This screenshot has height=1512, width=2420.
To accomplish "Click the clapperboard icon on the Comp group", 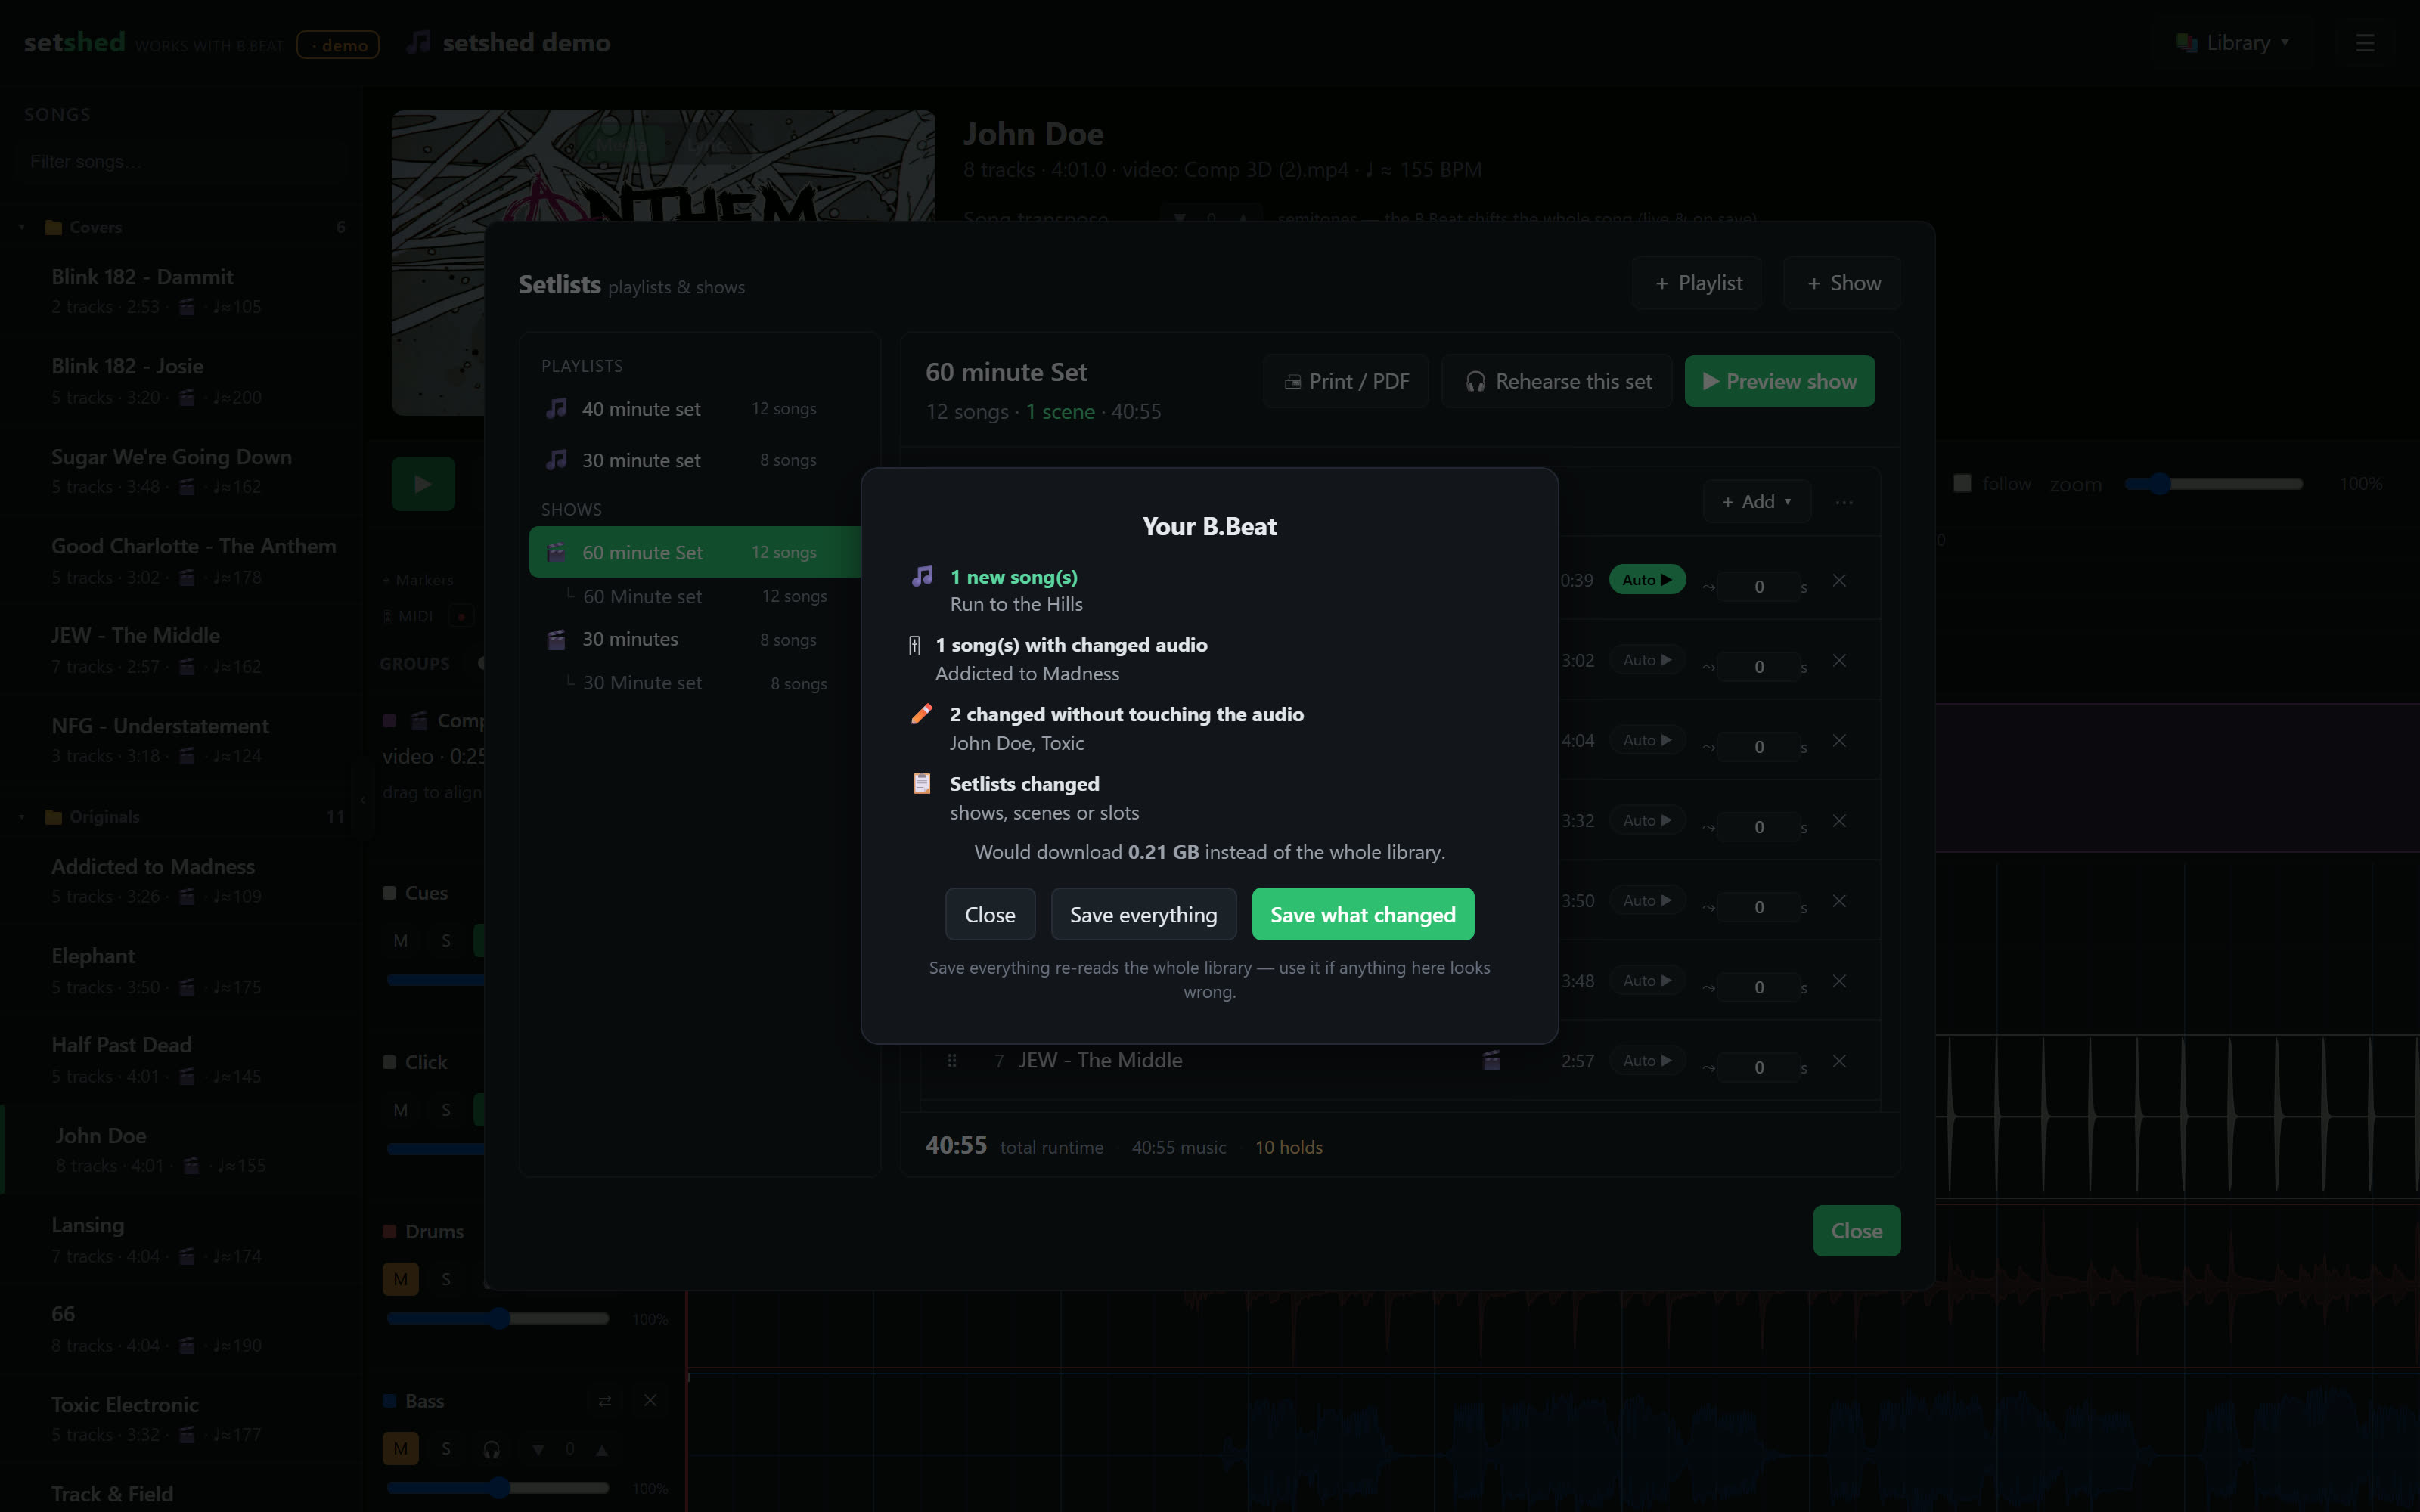I will coord(420,721).
